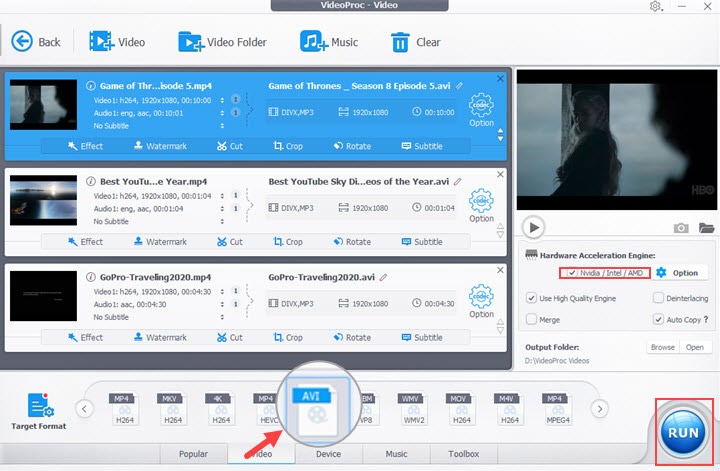720x471 pixels.
Task: Choose the MP4 H264 format icon
Action: point(124,408)
